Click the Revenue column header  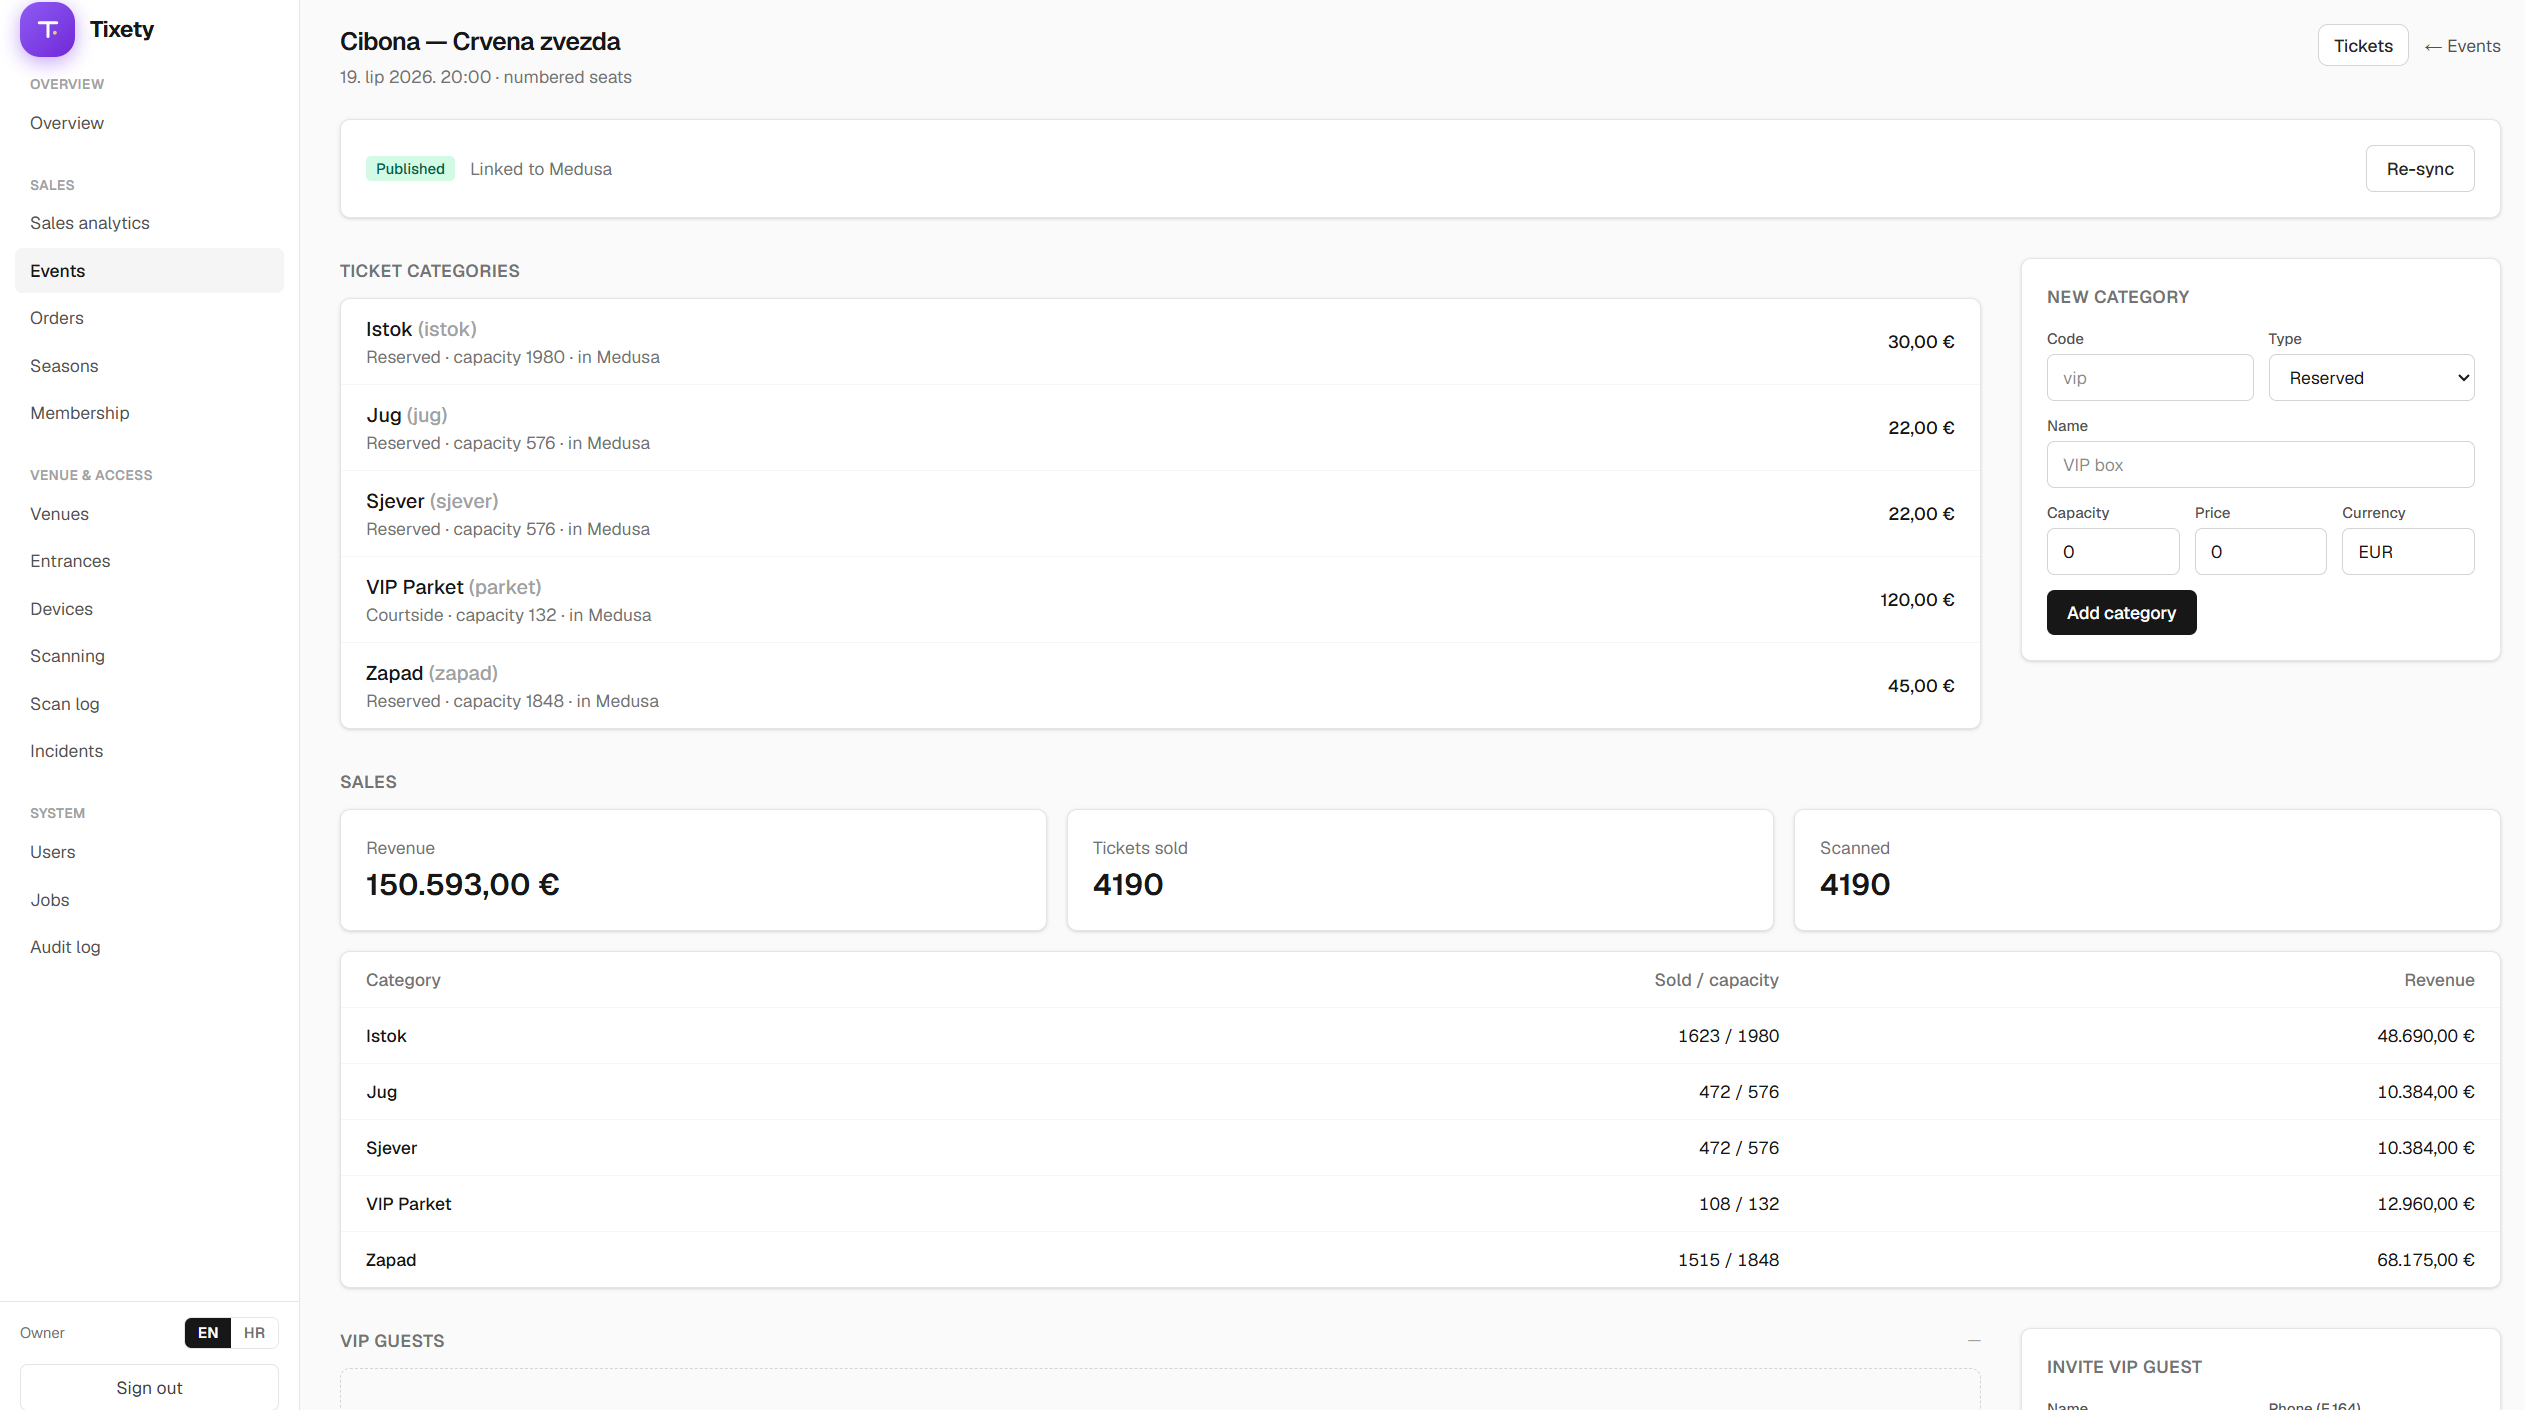2439,980
